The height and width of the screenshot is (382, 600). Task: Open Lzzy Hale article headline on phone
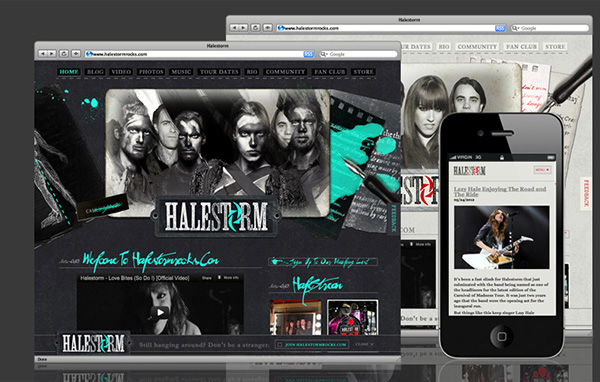(500, 191)
